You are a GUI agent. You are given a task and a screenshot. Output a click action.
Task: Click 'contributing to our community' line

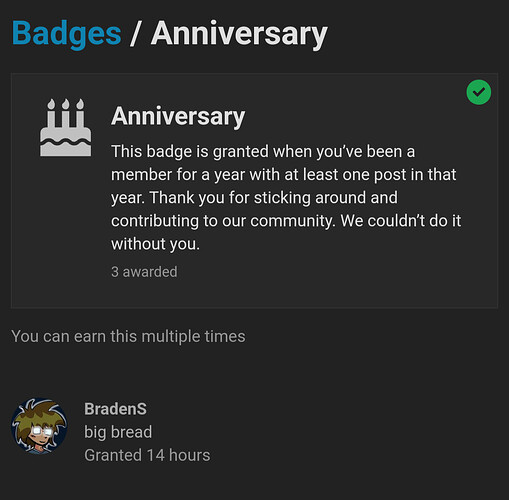pos(223,221)
